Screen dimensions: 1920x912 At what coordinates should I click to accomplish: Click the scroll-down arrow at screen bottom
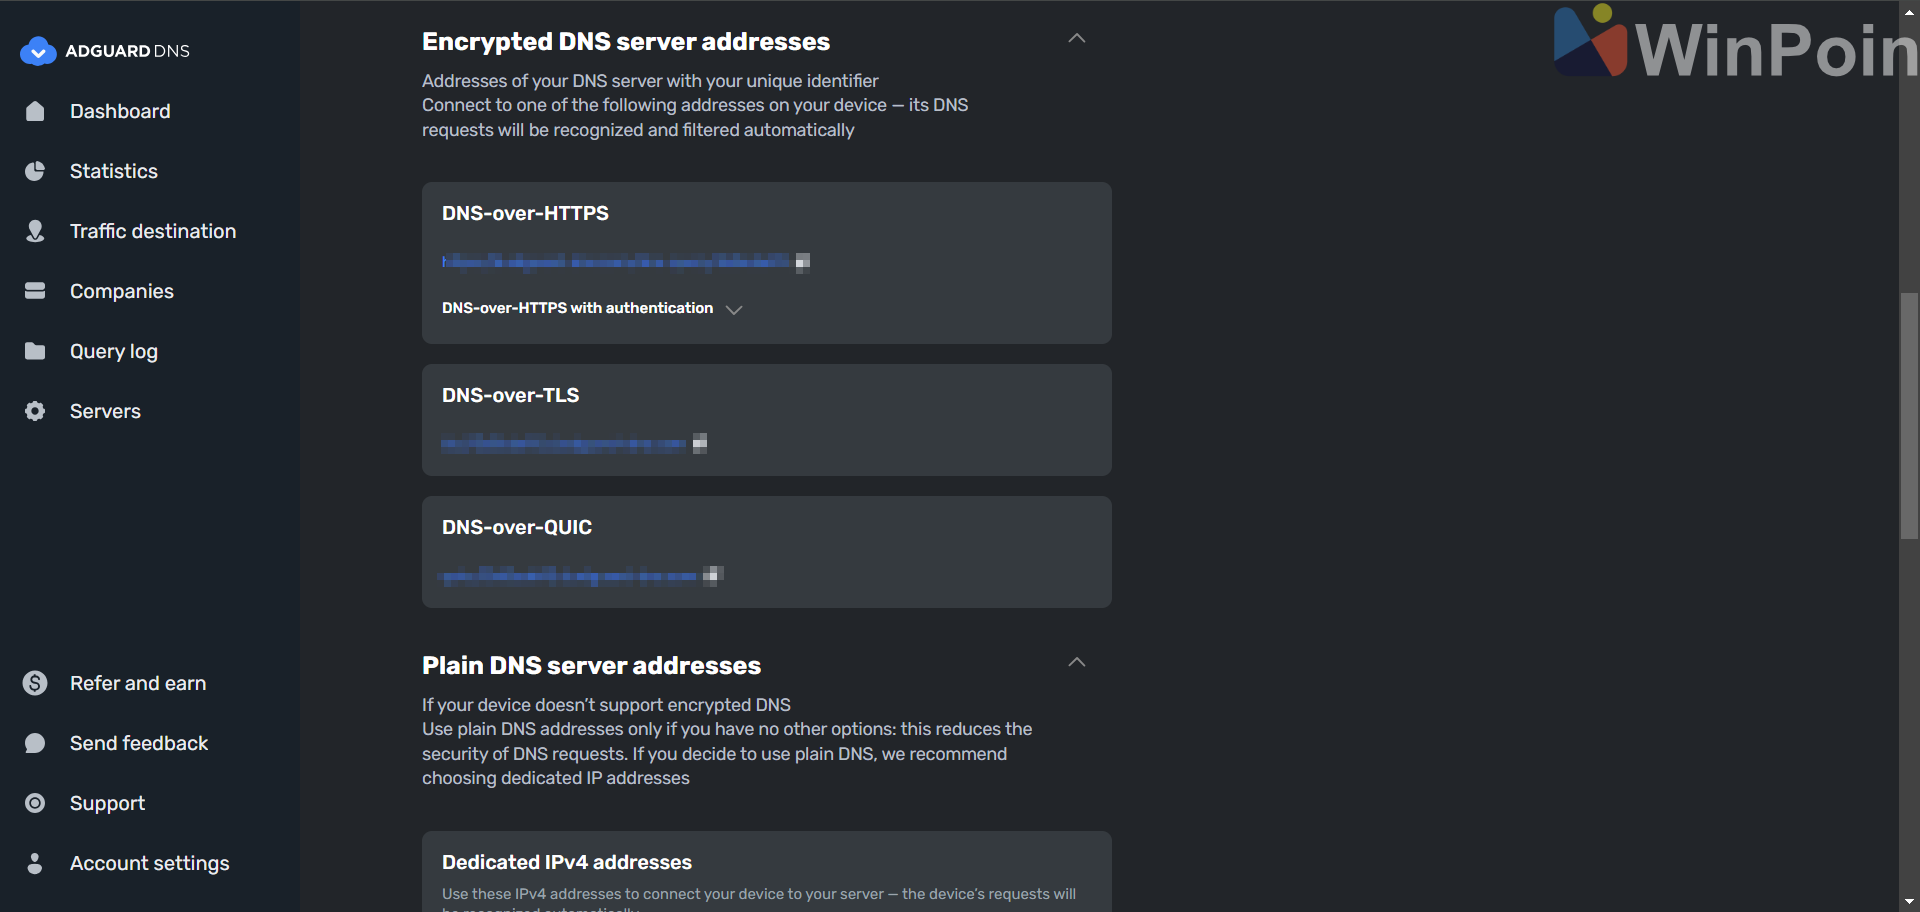[x=1908, y=899]
